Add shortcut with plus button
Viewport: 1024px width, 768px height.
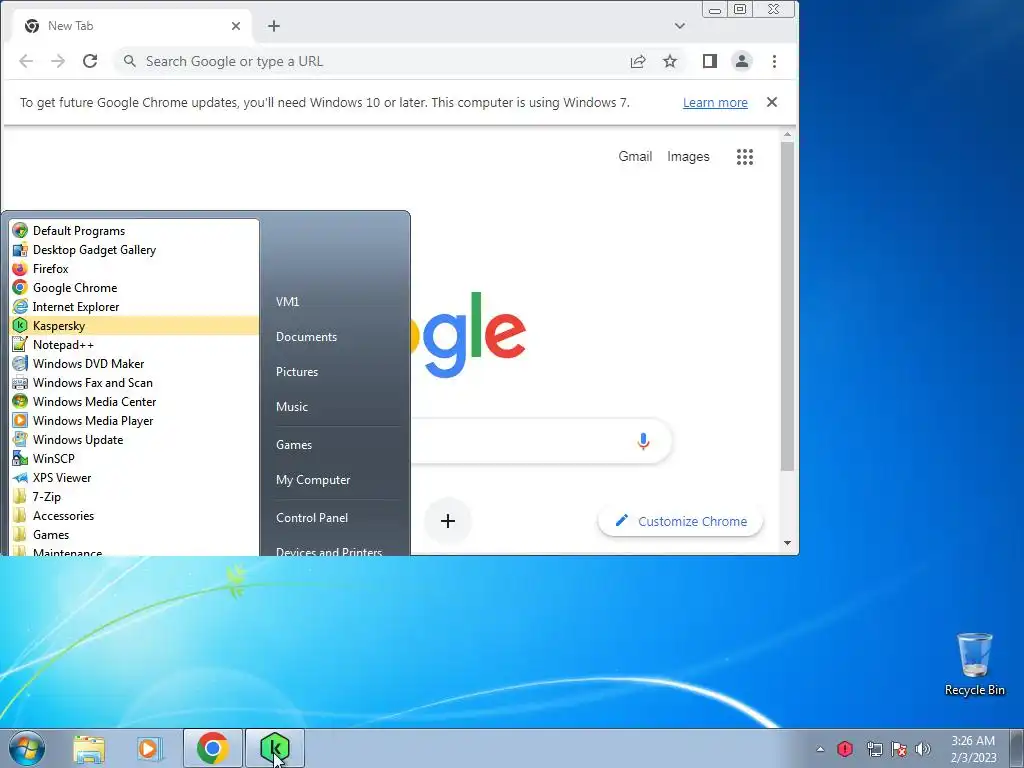point(448,521)
